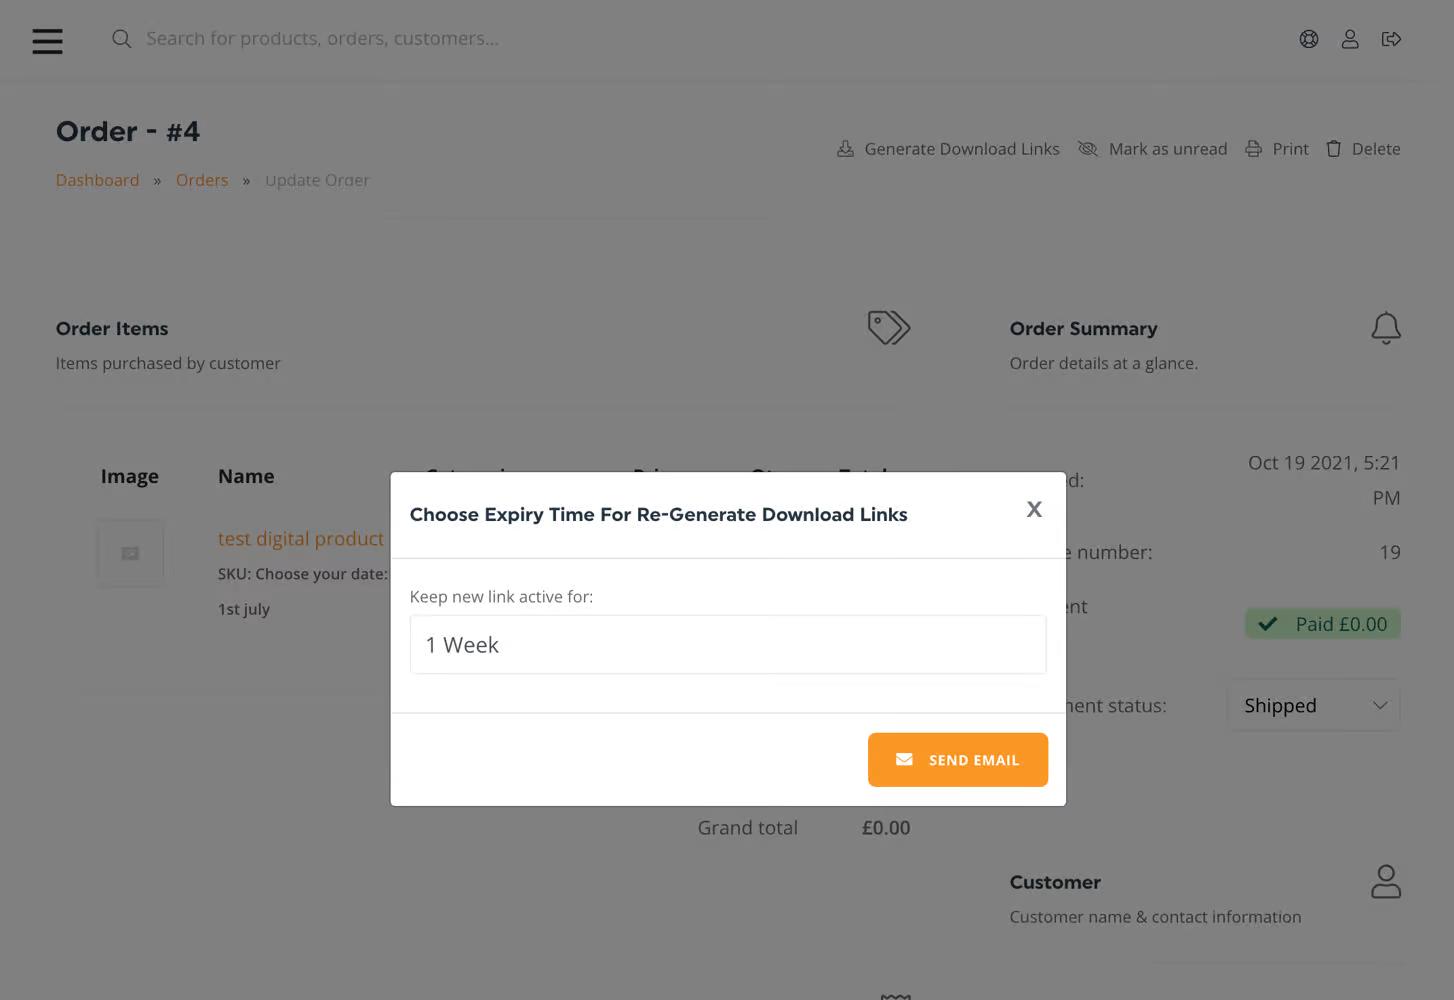Click the Order Summary bell icon
The image size is (1454, 1000).
click(x=1385, y=328)
